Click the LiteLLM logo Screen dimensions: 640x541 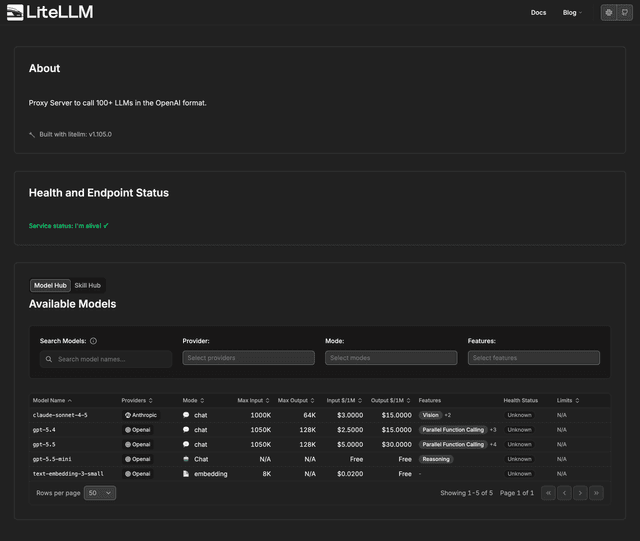[50, 12]
